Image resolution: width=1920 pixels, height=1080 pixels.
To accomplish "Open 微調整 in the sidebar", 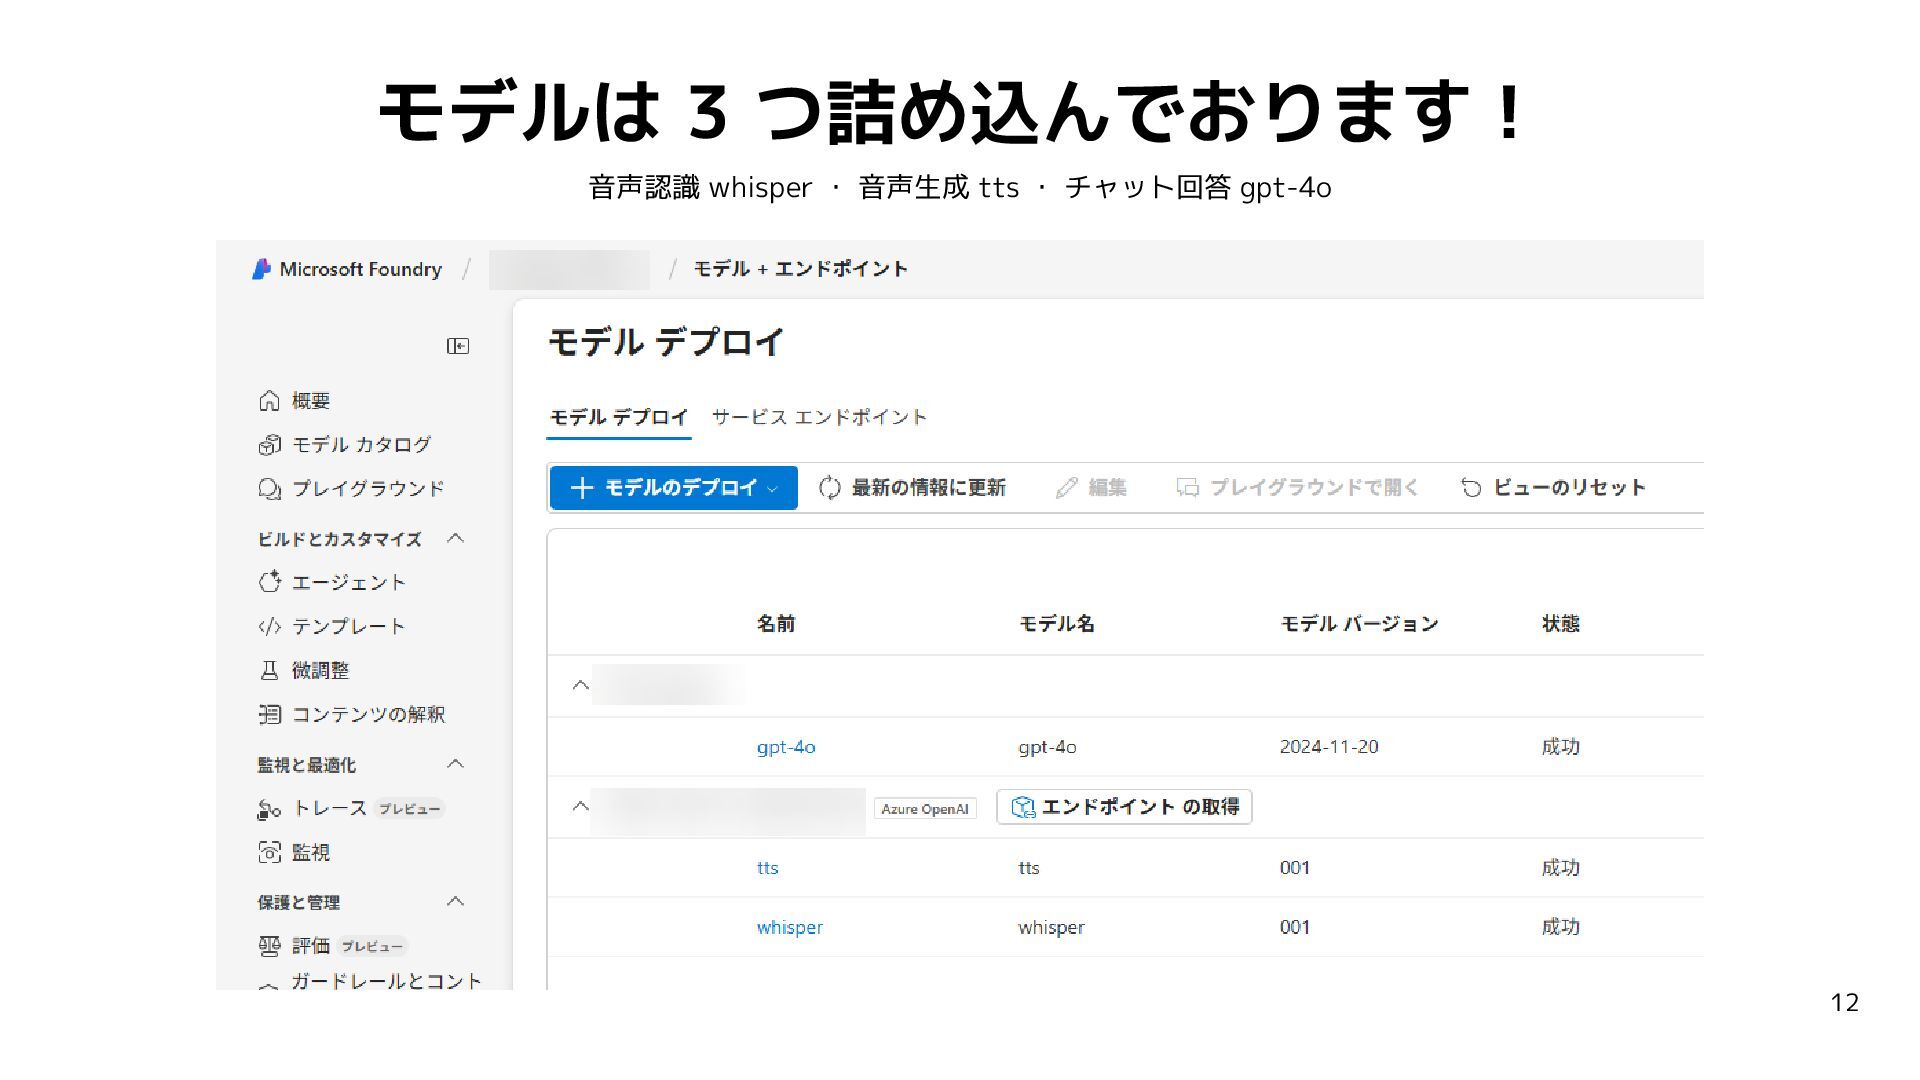I will 320,670.
